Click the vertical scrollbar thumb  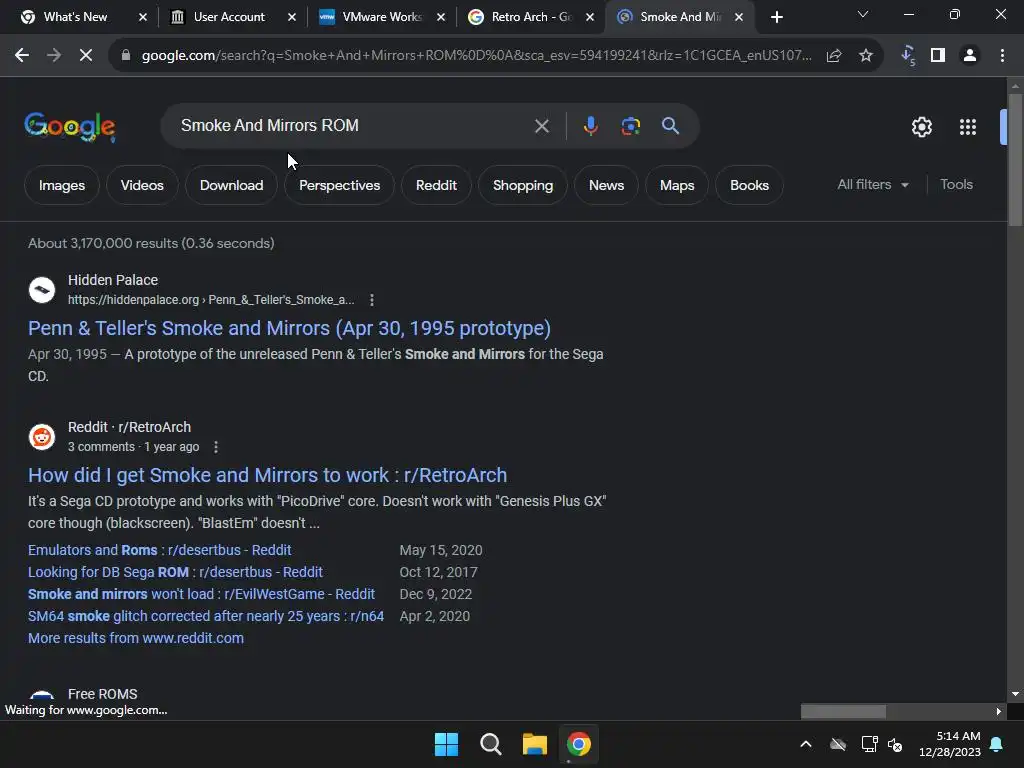(x=1015, y=160)
